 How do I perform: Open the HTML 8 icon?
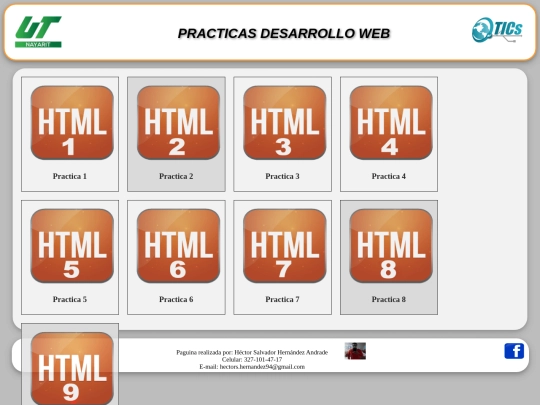click(391, 246)
